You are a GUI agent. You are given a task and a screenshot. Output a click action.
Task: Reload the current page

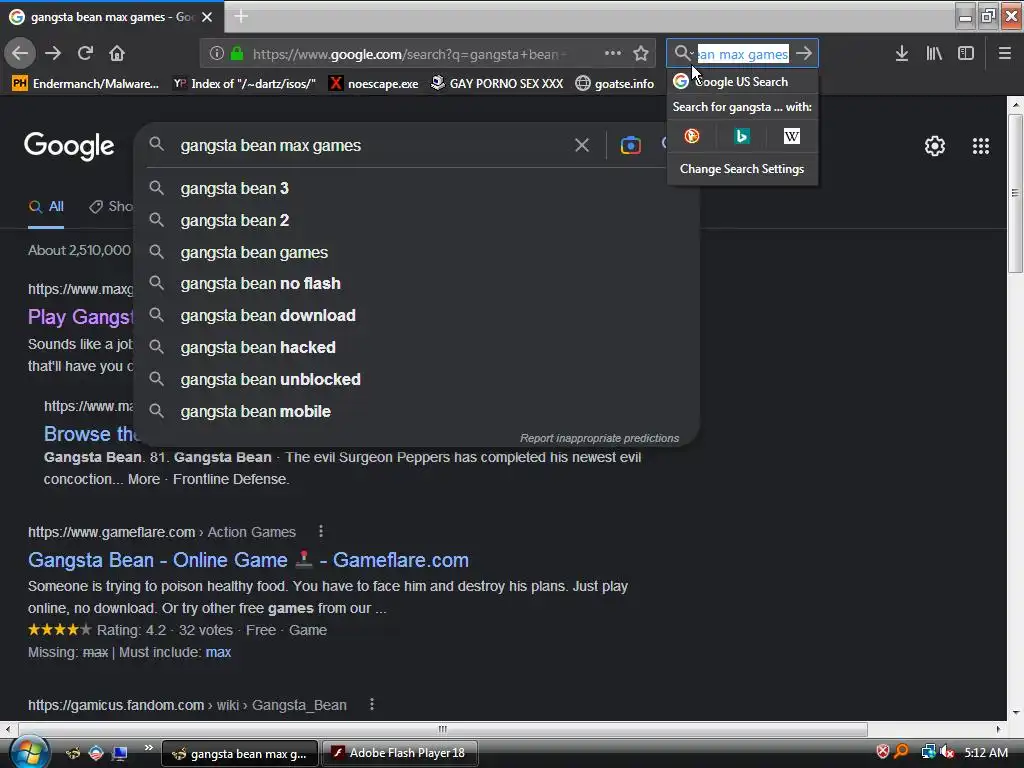coord(85,54)
